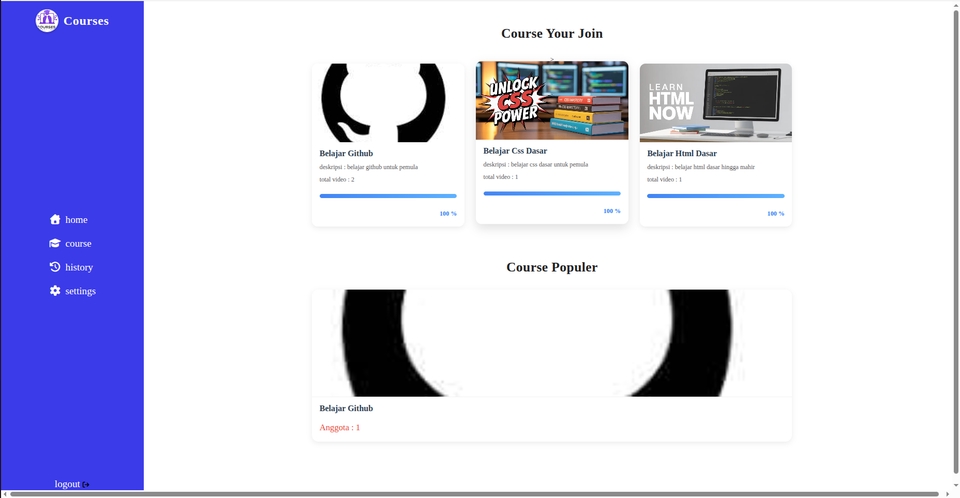
Task: Click the scroll right arrow at bottom
Action: point(947,494)
